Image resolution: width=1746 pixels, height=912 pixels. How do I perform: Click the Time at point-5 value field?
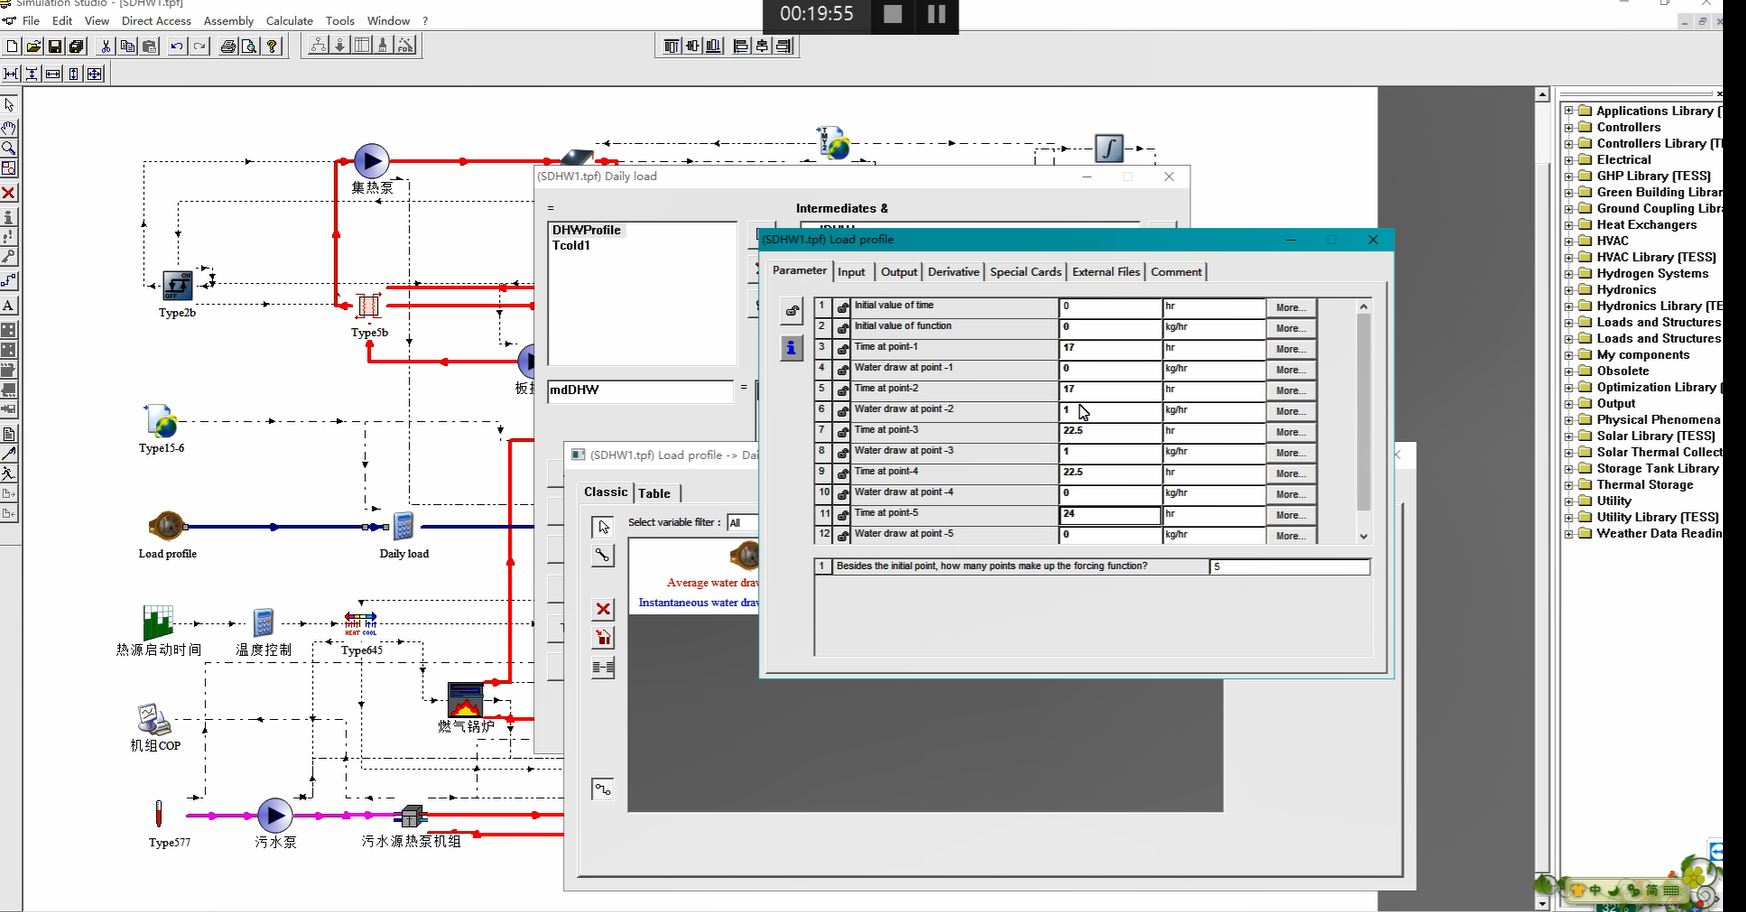(x=1110, y=514)
